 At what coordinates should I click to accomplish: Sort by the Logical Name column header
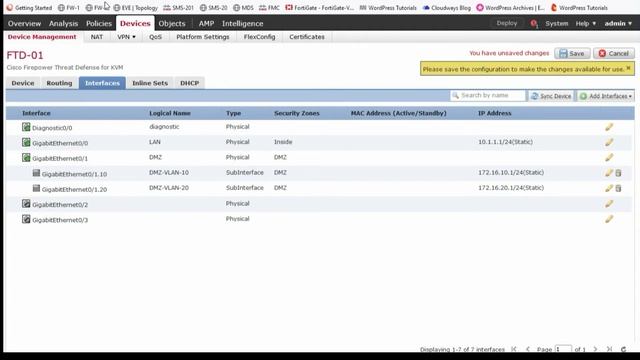(170, 113)
